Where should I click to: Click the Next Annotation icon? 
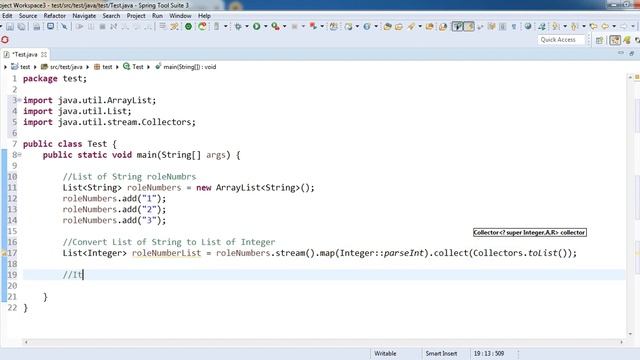(556, 27)
